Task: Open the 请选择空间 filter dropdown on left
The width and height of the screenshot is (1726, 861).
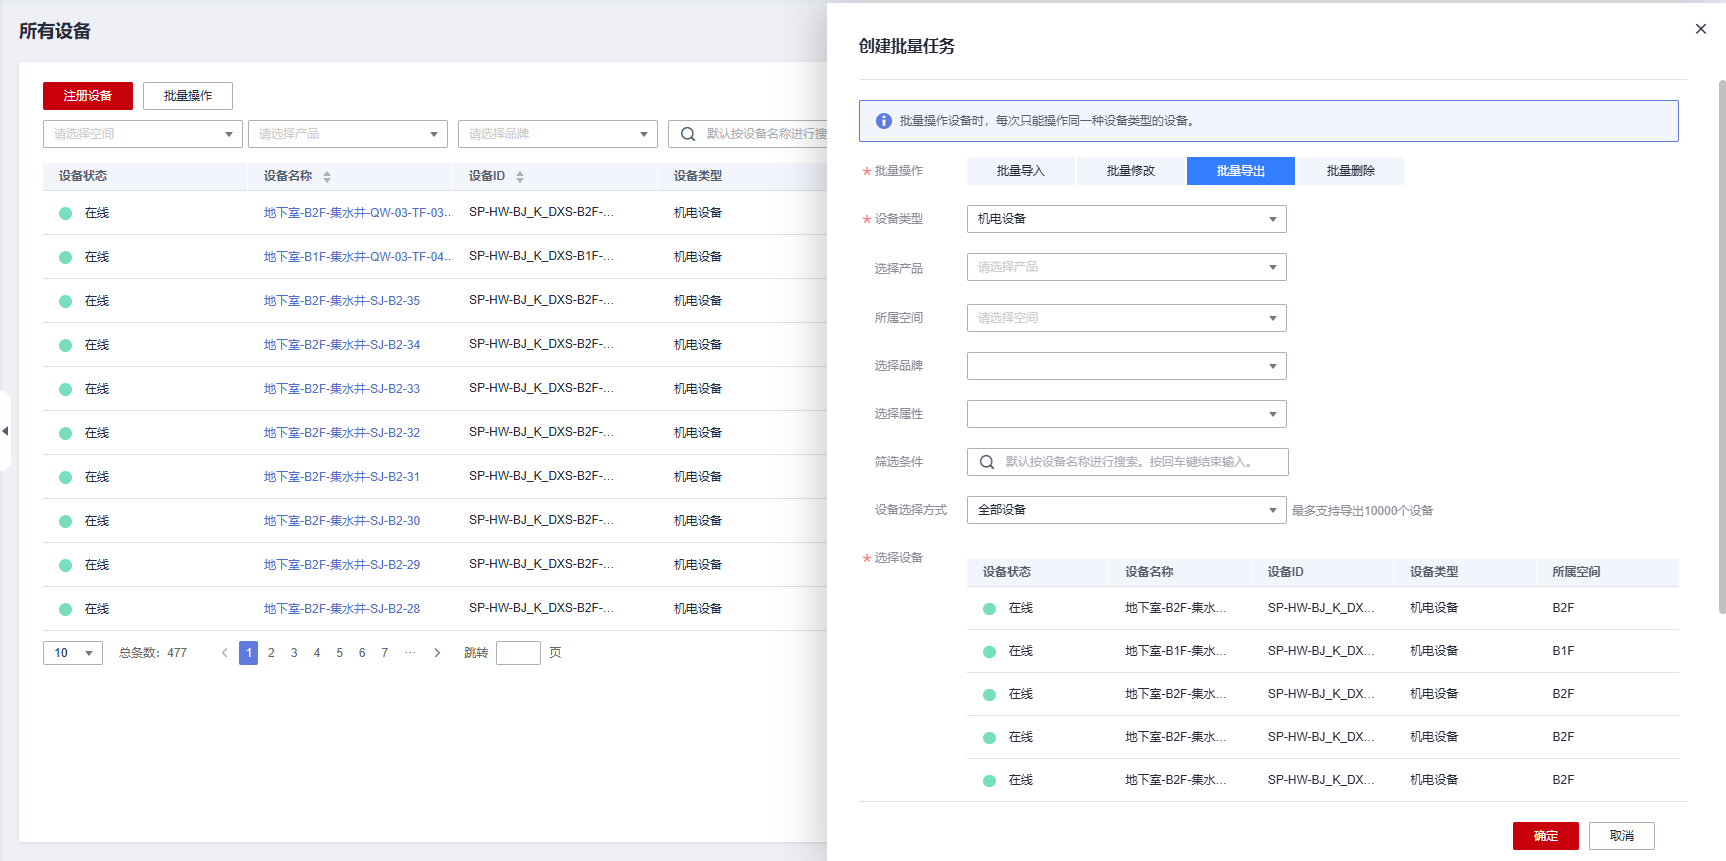Action: tap(142, 134)
